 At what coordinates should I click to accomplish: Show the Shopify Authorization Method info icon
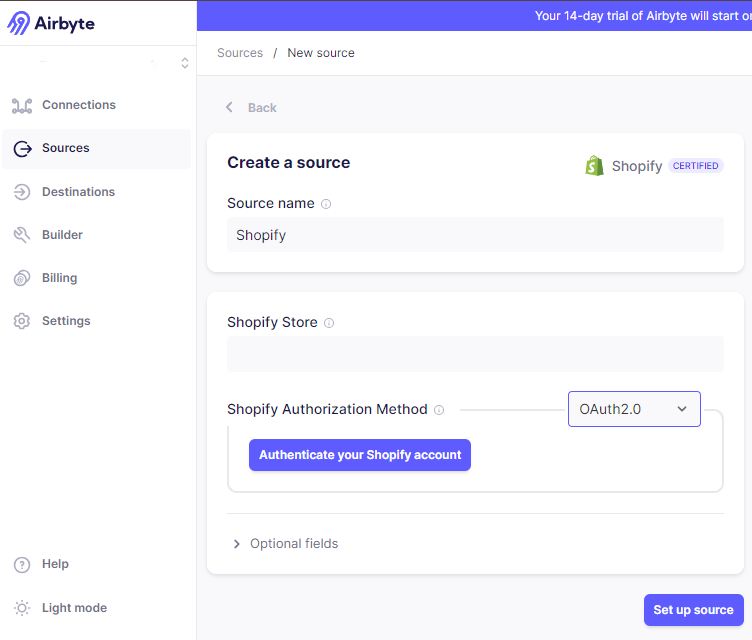pos(439,410)
